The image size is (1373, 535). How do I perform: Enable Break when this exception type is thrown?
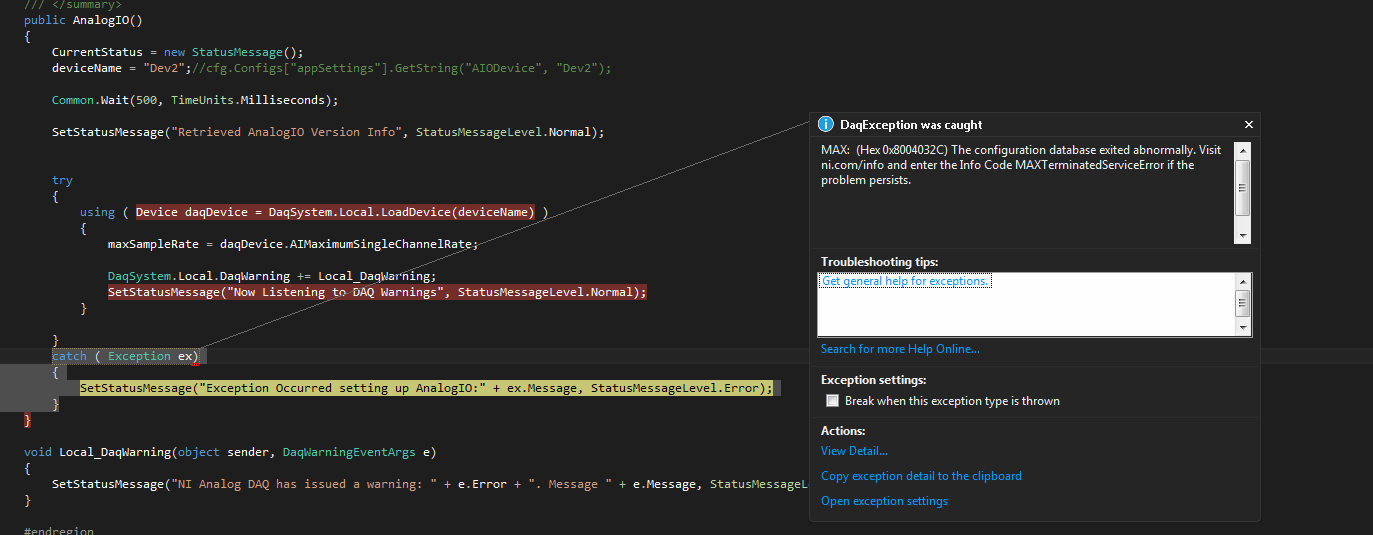(833, 401)
